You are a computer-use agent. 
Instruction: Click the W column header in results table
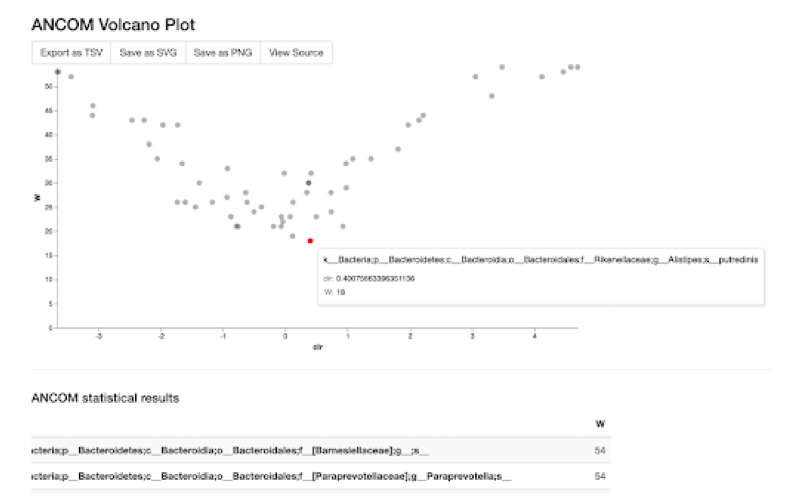coord(599,423)
